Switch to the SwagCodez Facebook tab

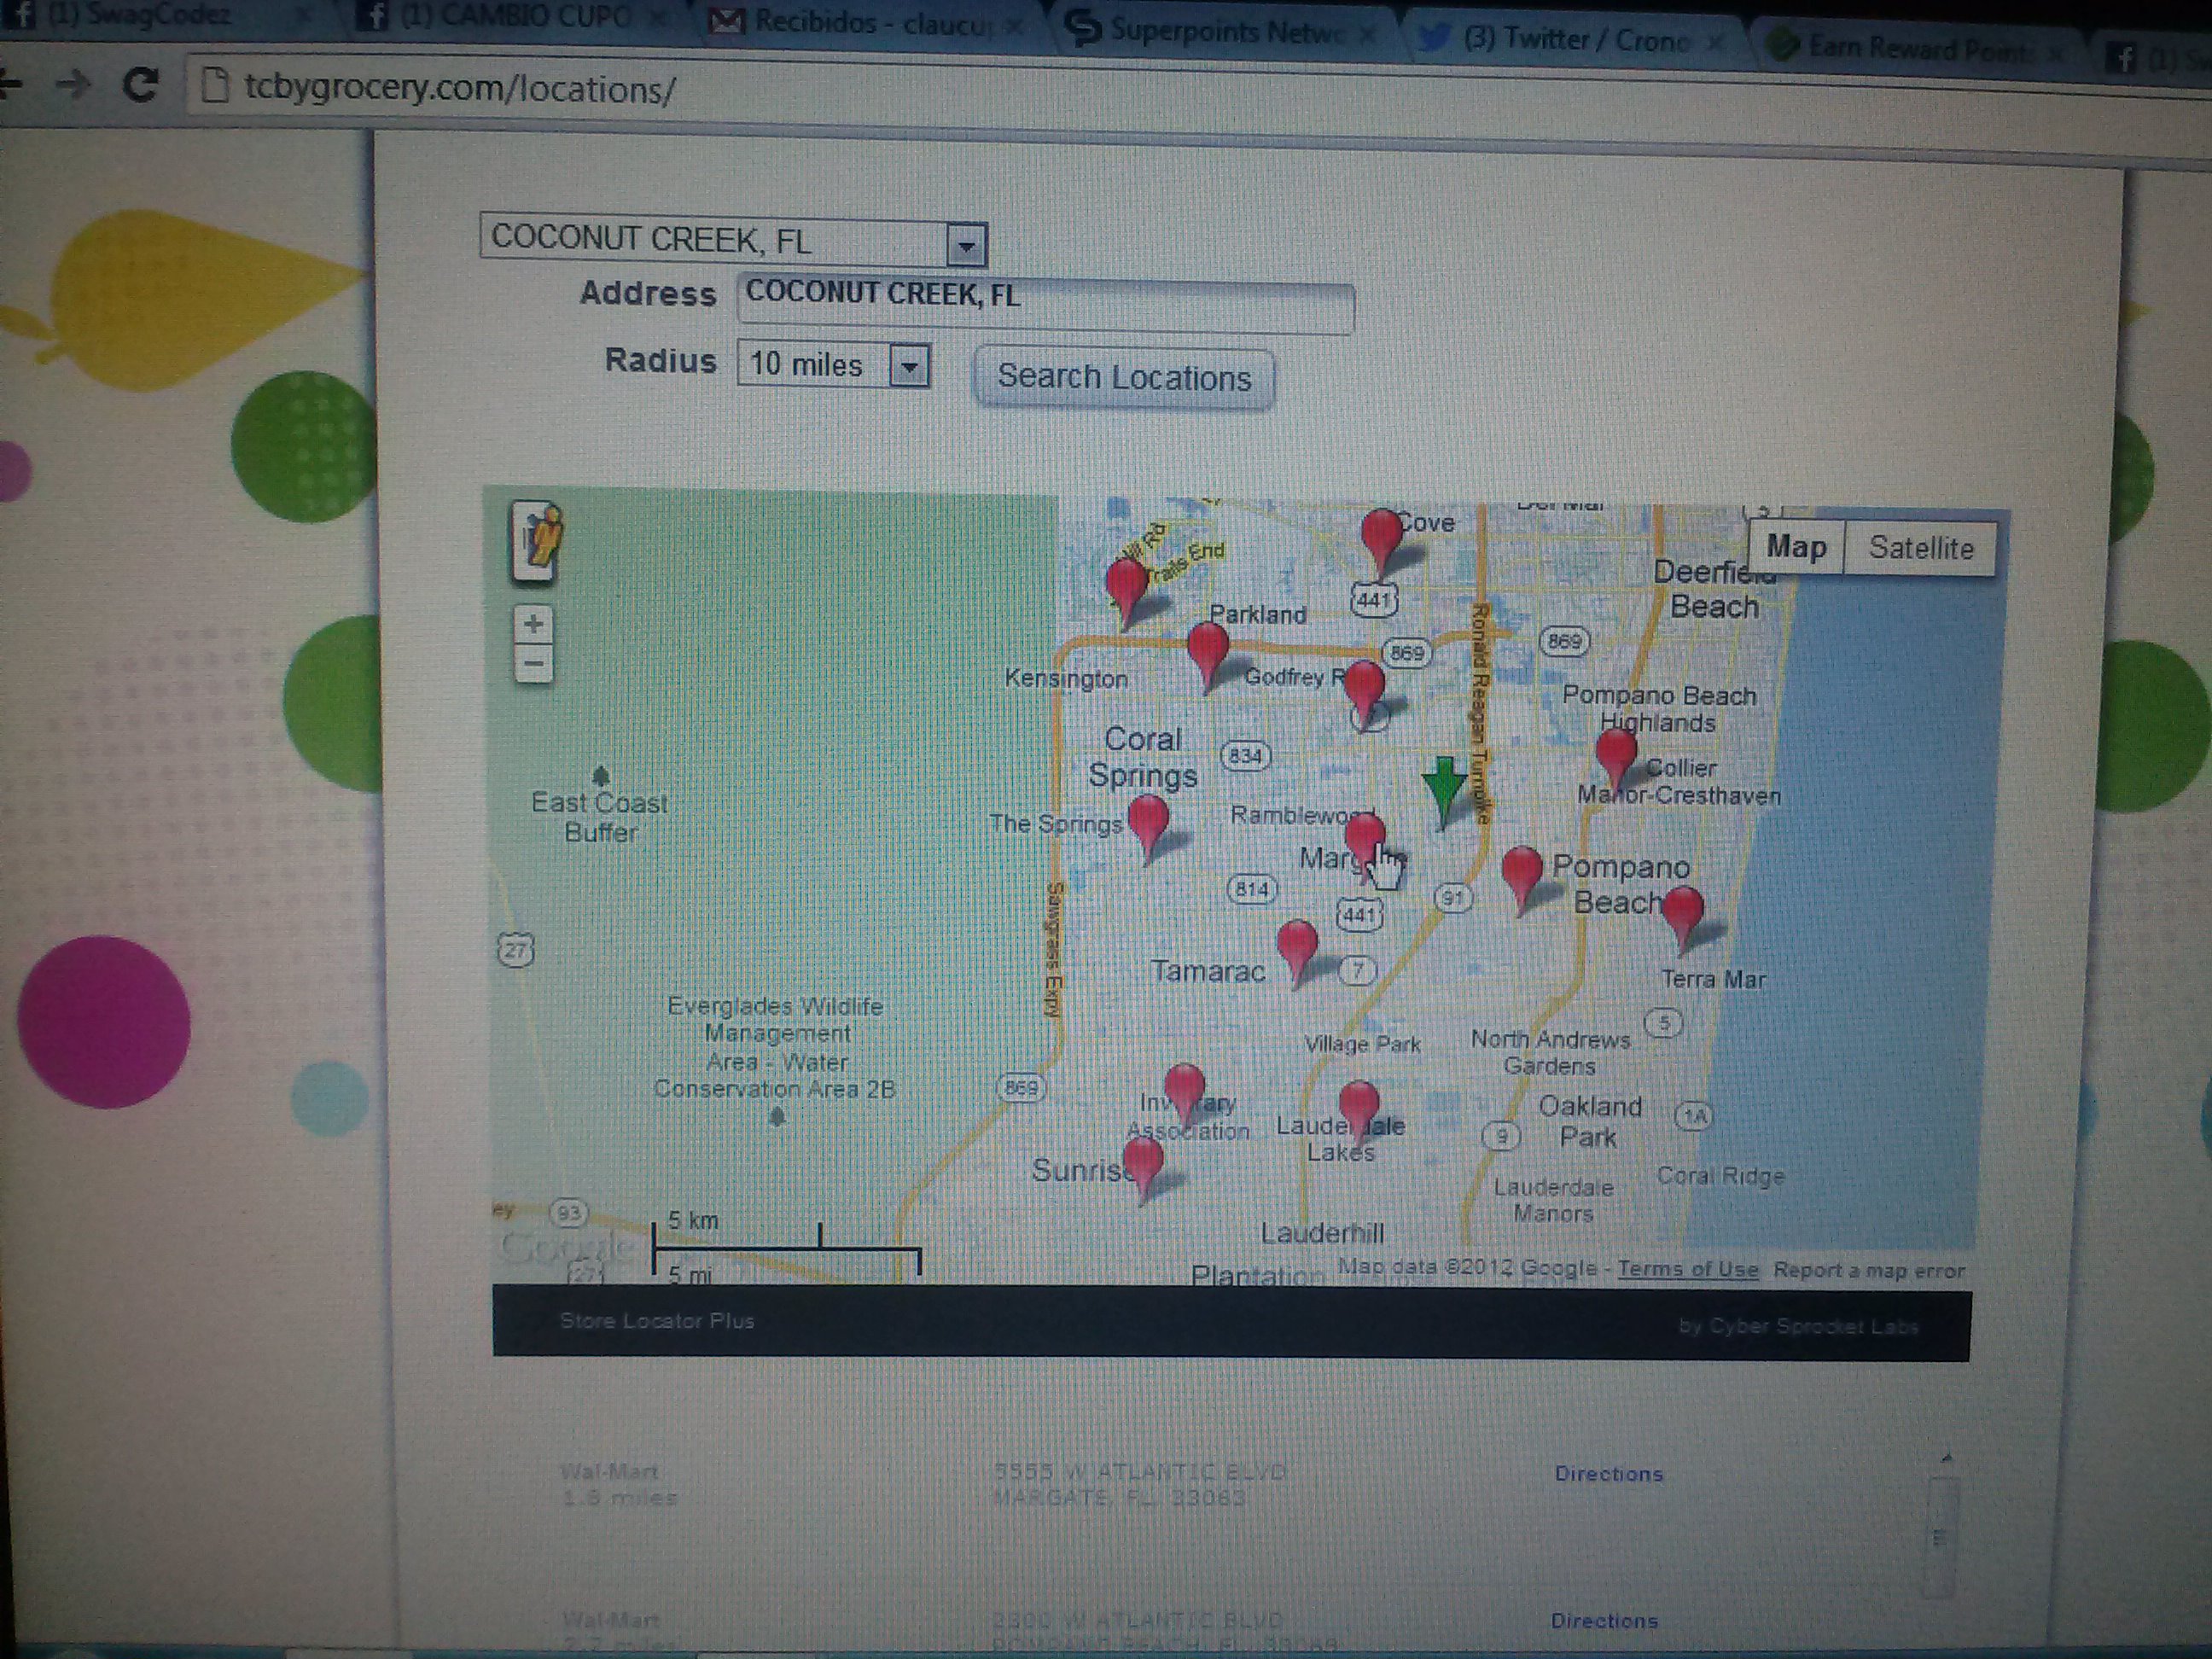click(x=150, y=15)
